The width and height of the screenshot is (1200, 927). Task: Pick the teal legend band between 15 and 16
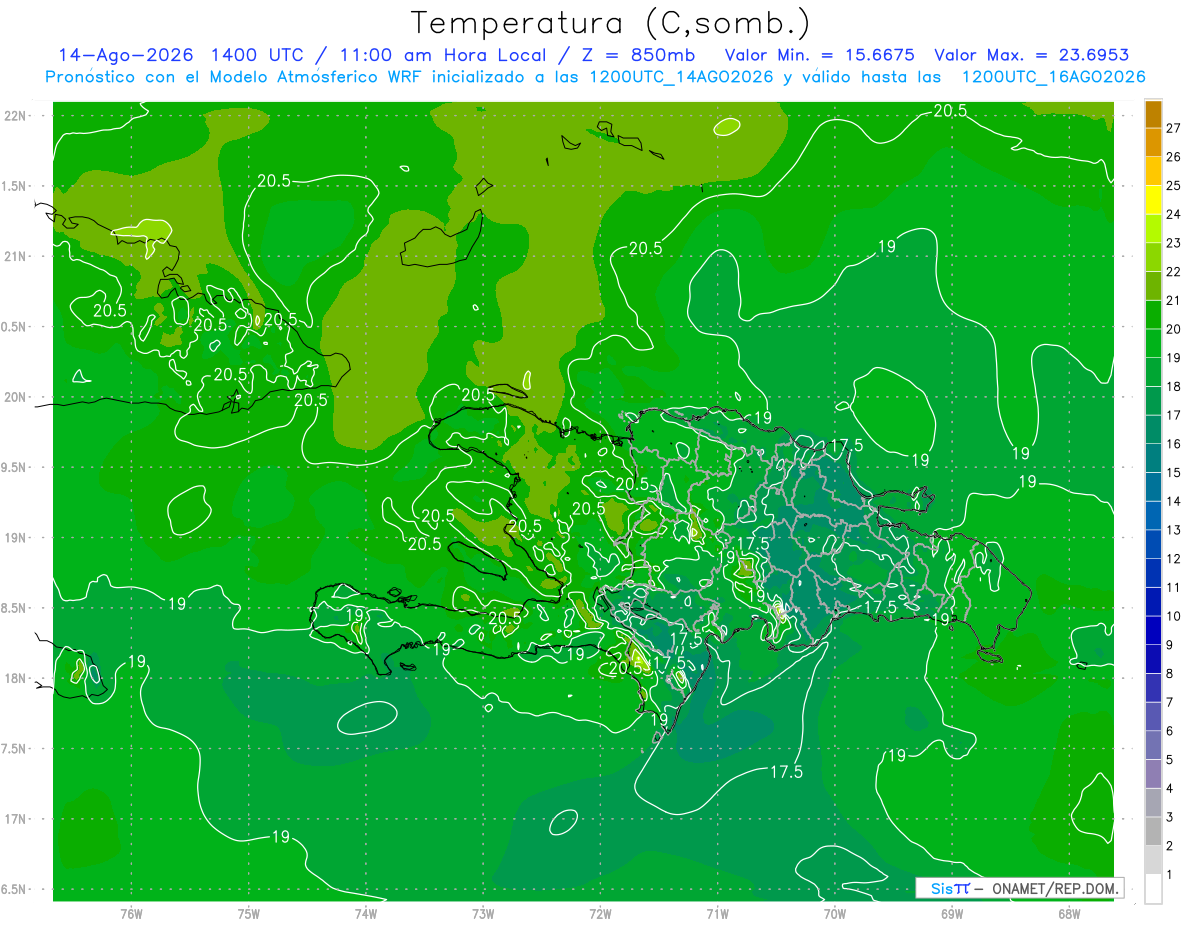[1153, 458]
